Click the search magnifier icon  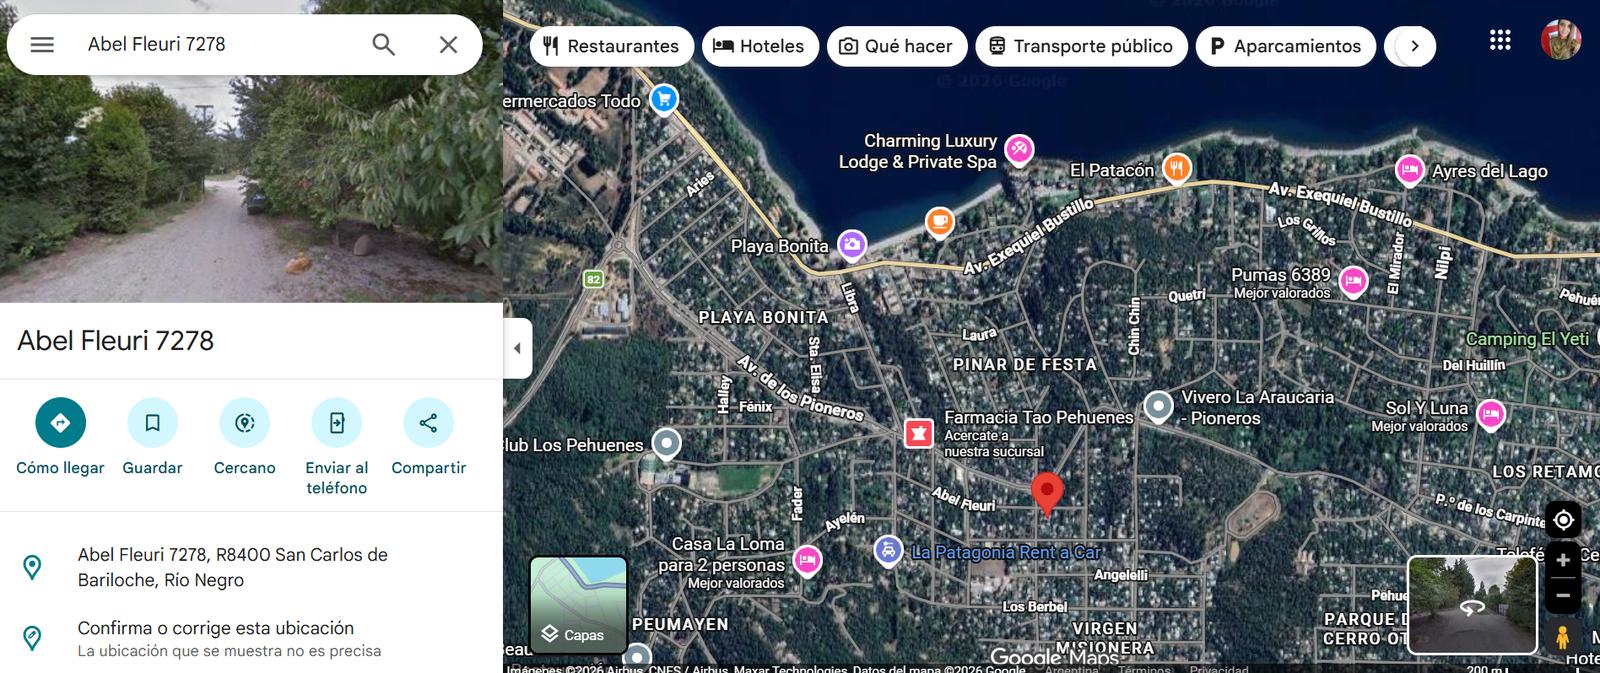point(384,44)
